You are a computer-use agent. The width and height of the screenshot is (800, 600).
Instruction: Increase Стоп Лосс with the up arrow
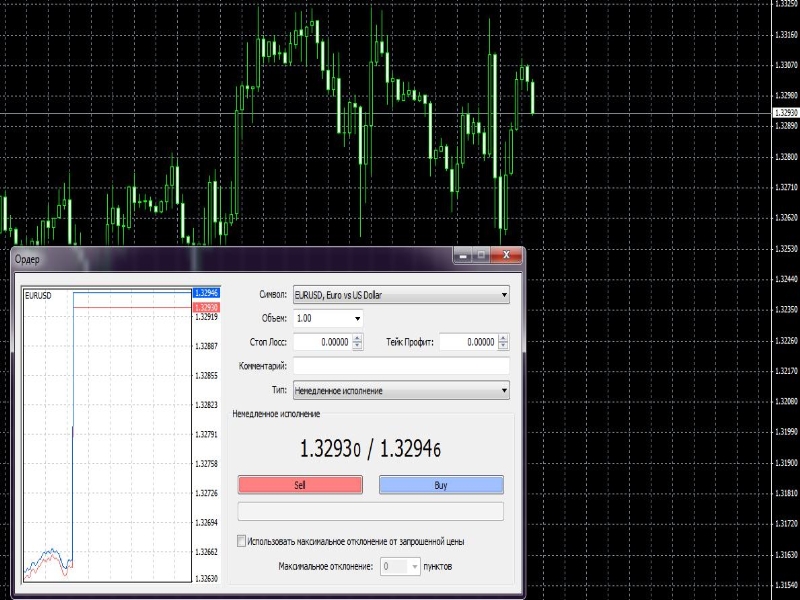(358, 338)
